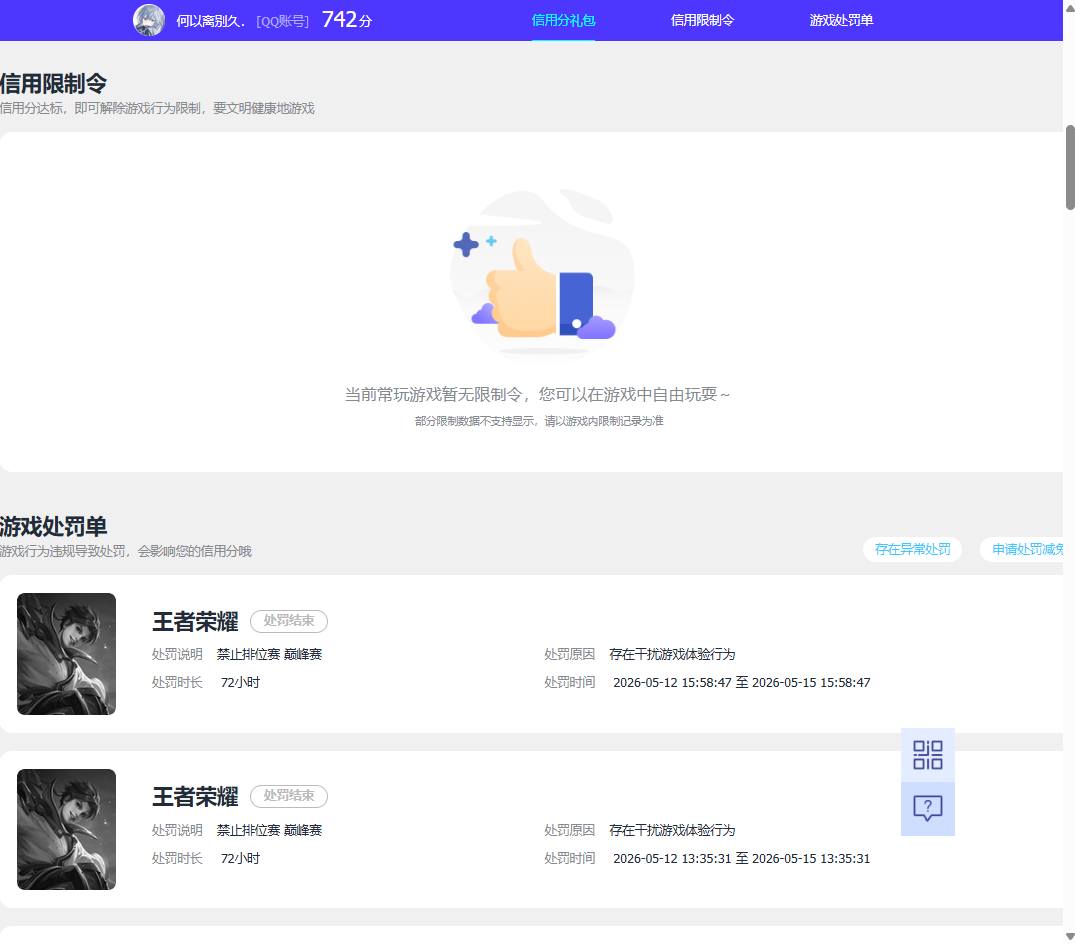The image size is (1075, 944).
Task: Click the 处罚结束 badge on the 15:58:47 record
Action: pyautogui.click(x=289, y=620)
